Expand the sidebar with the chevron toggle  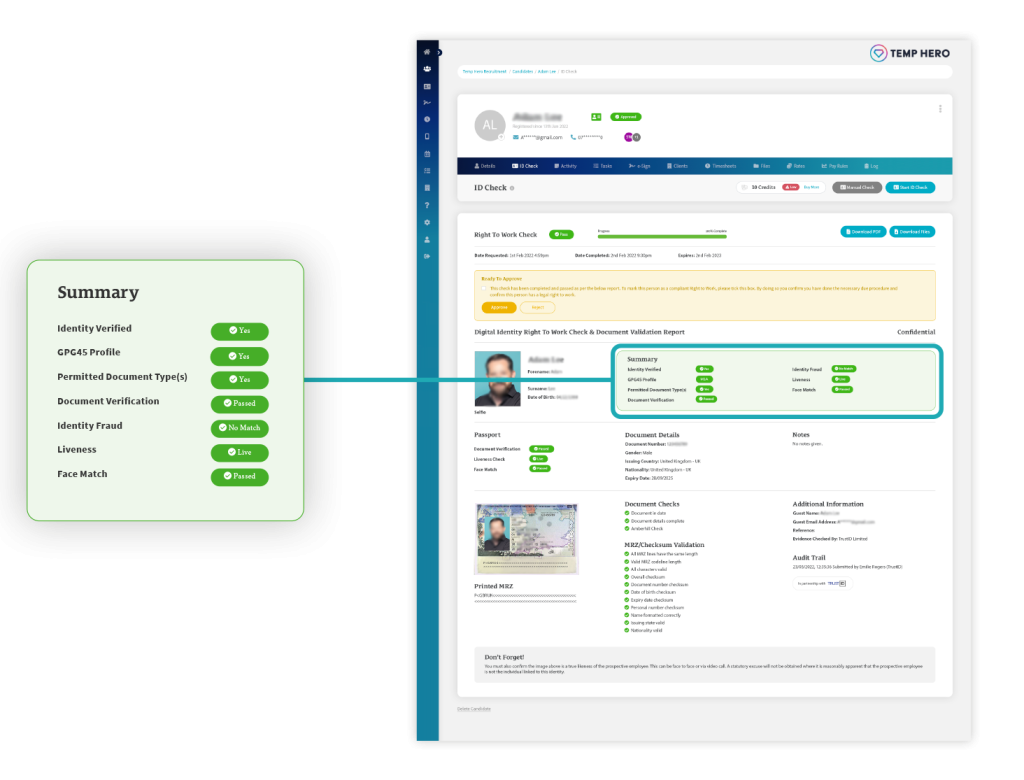[x=440, y=52]
